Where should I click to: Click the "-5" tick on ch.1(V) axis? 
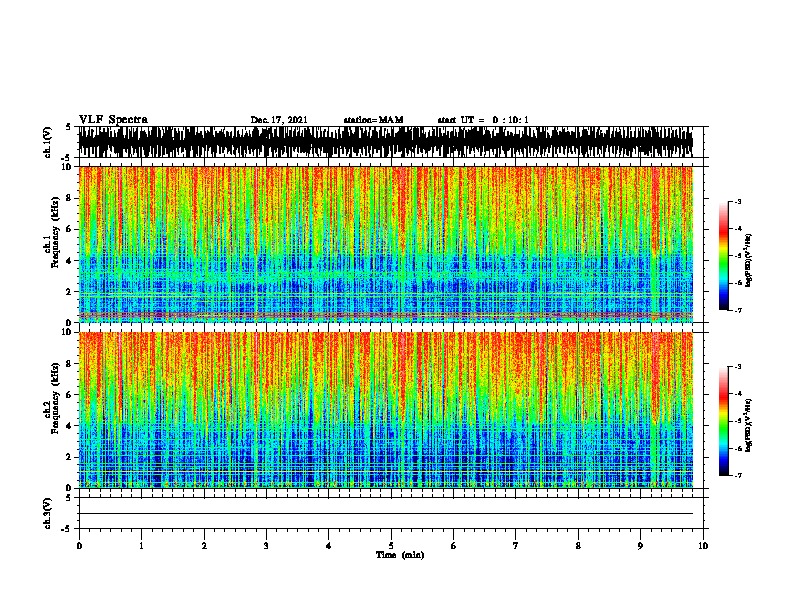67,158
